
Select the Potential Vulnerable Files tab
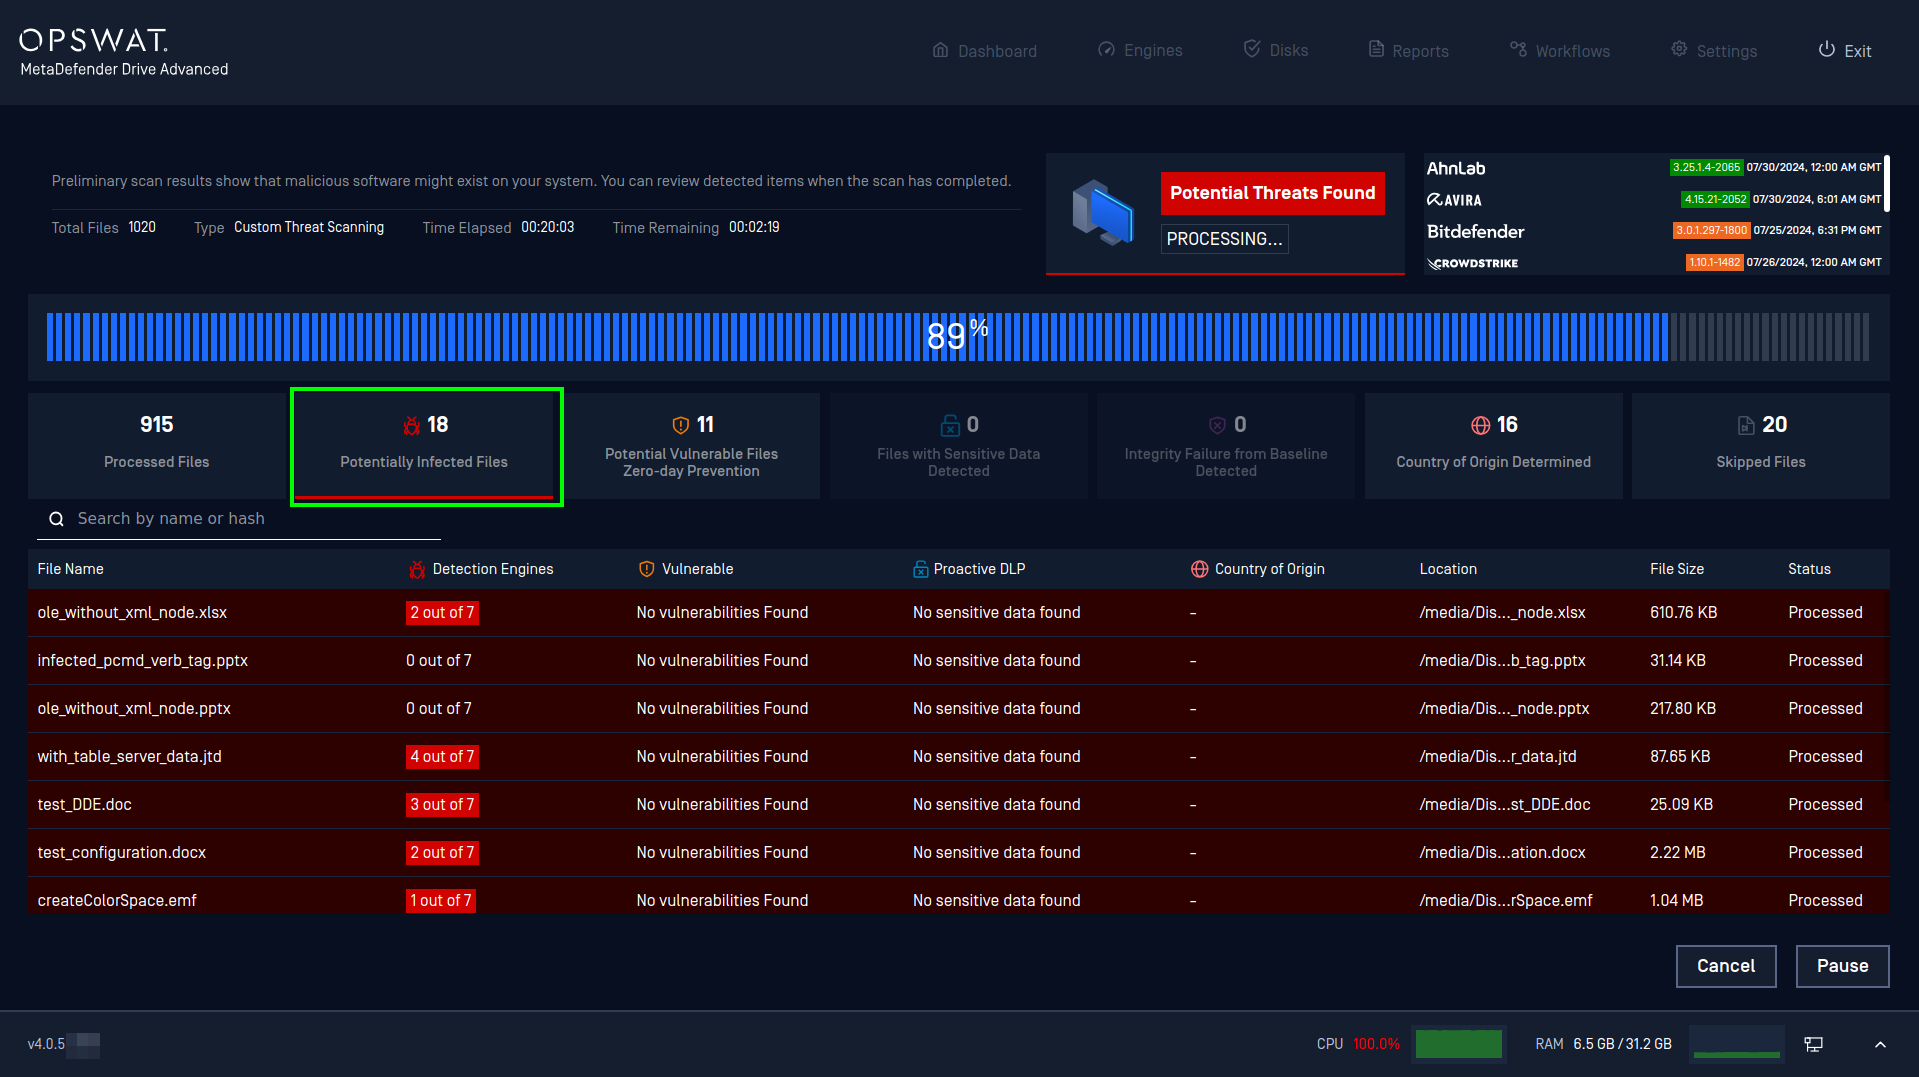point(691,445)
